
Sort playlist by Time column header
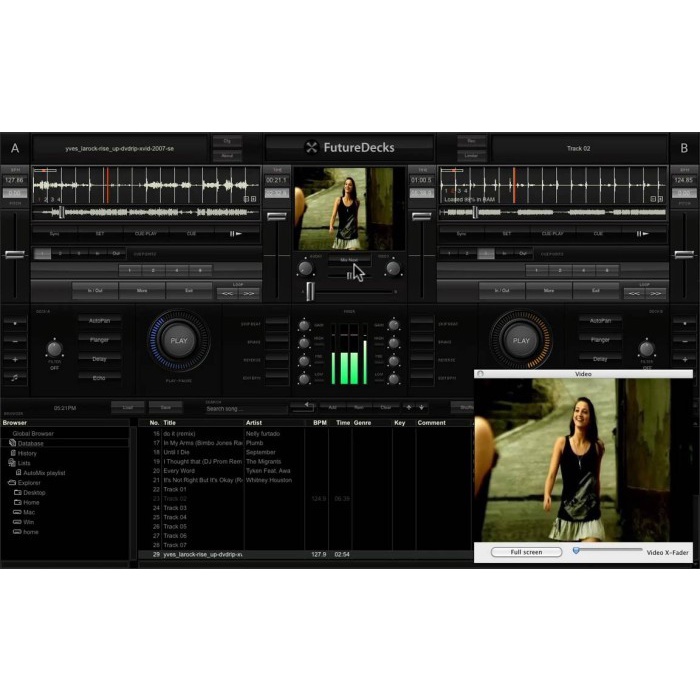(343, 422)
